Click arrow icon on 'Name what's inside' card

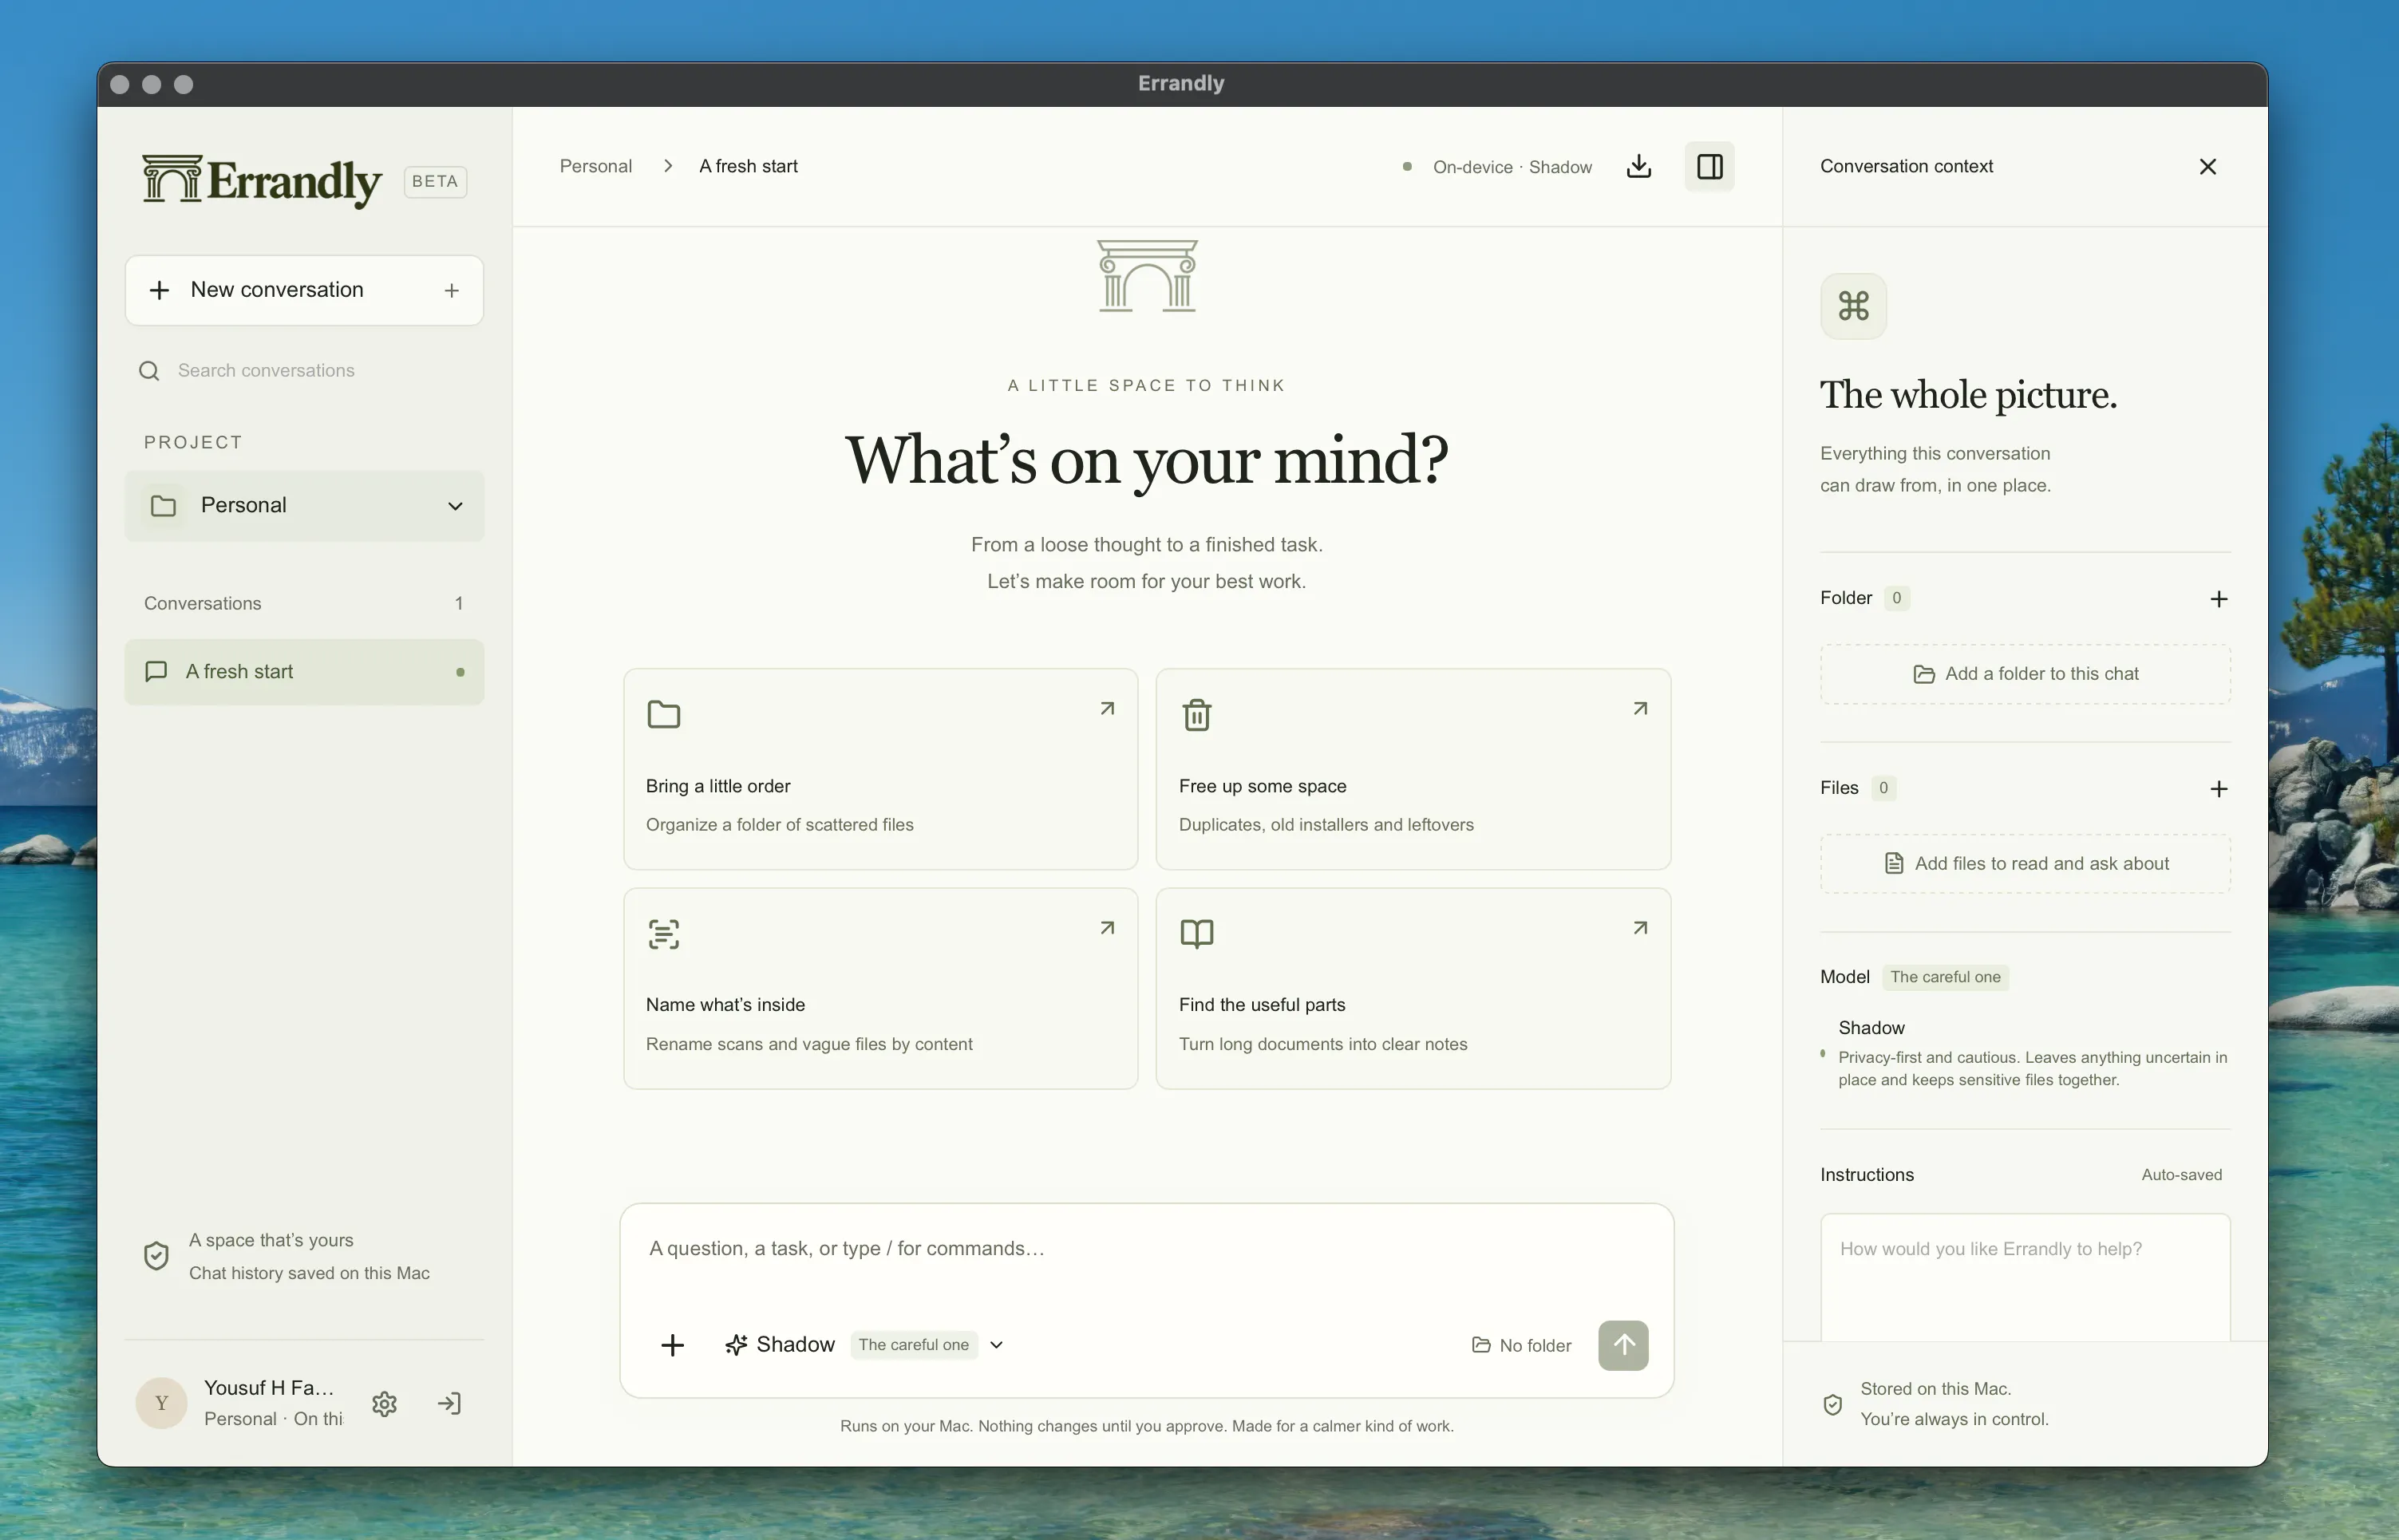coord(1106,929)
